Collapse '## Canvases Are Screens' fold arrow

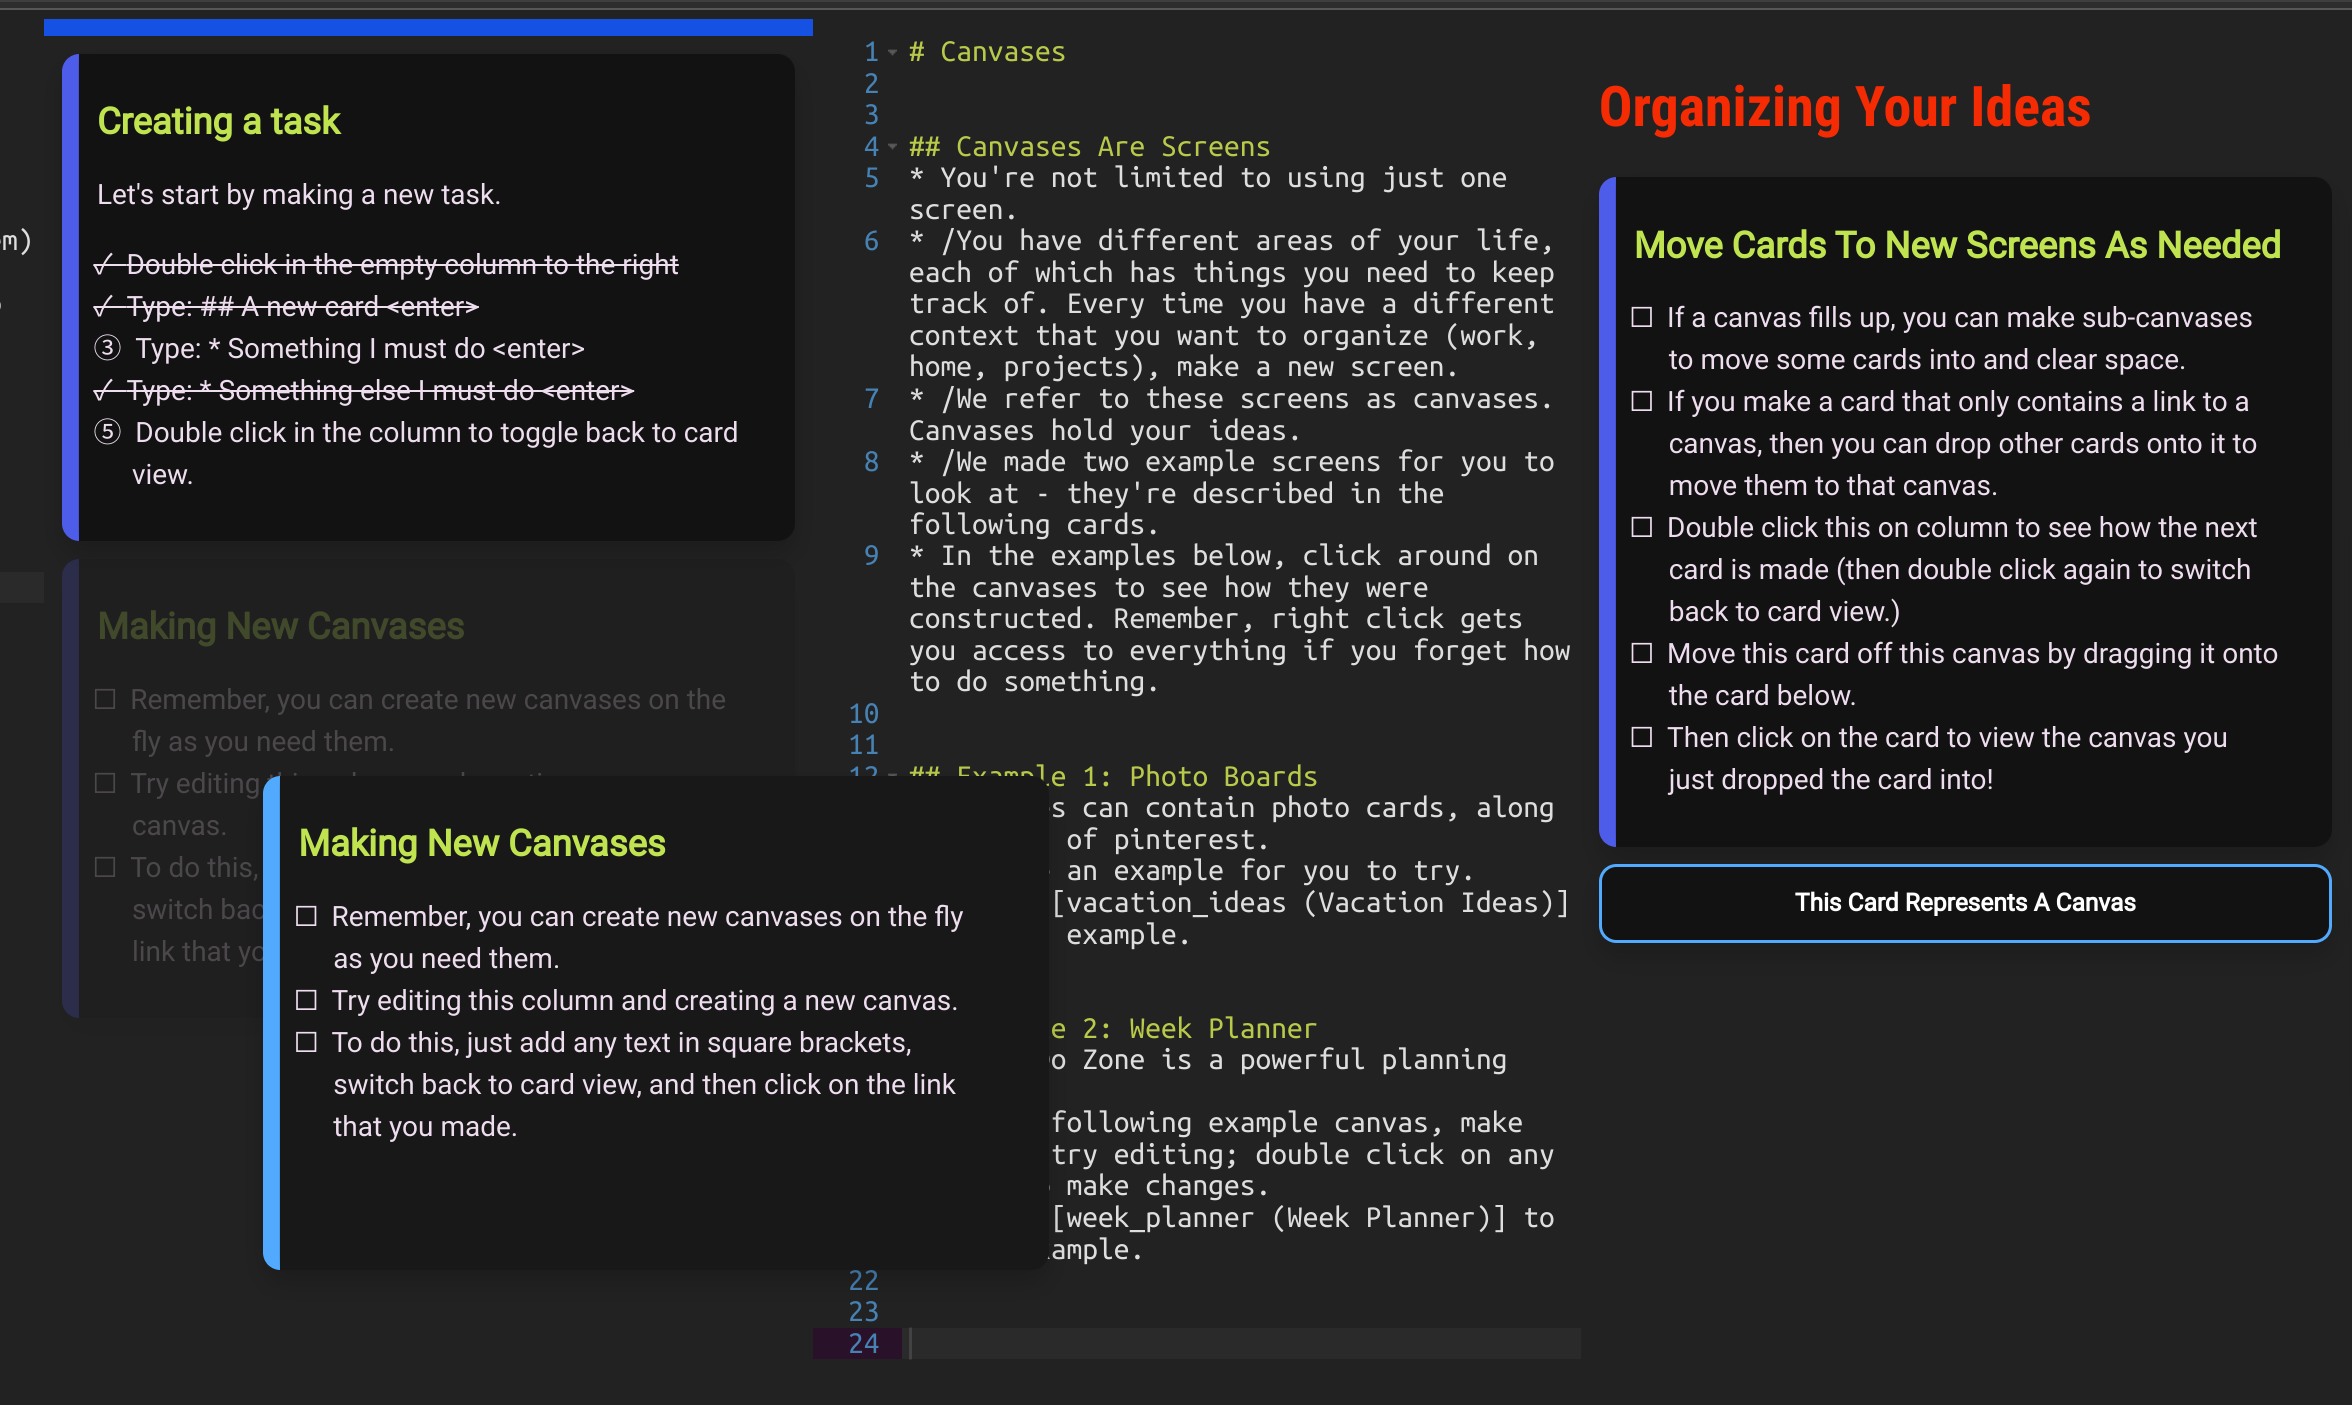tap(892, 147)
